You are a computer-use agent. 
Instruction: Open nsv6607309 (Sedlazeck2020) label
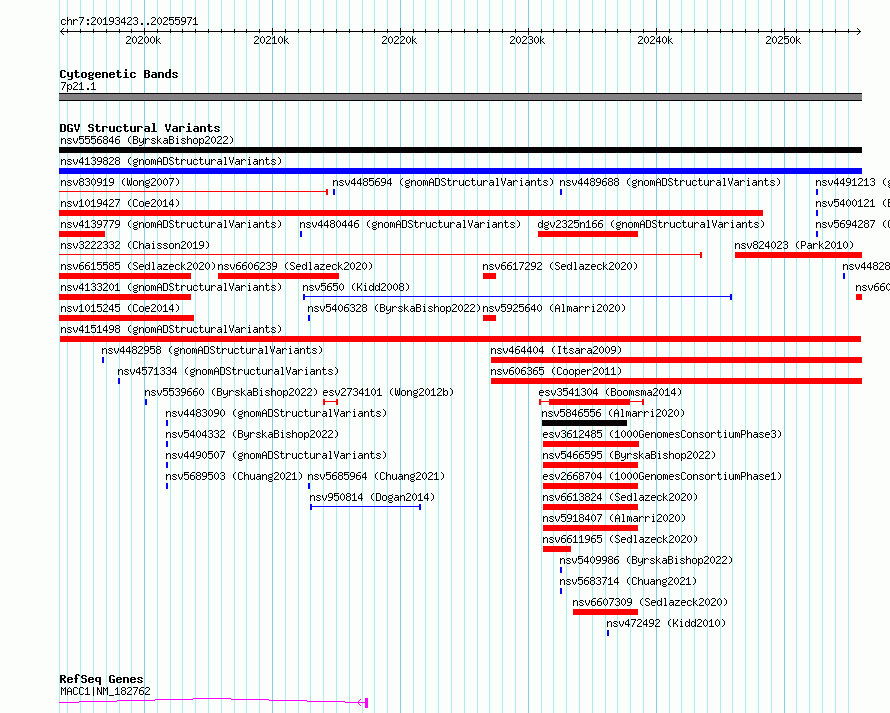coord(650,602)
